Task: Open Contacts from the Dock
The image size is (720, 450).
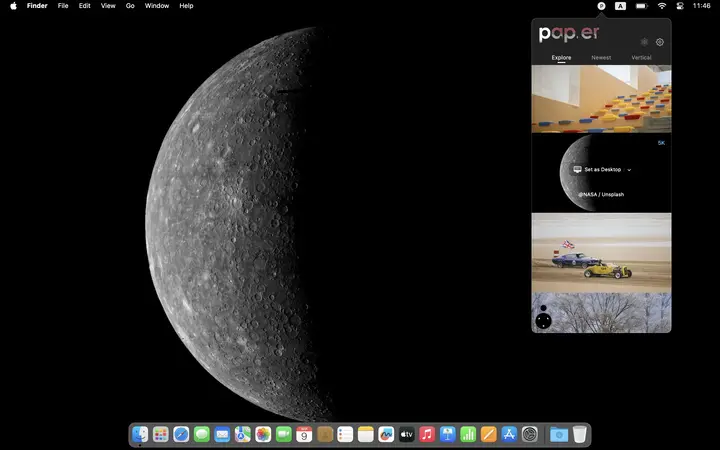Action: tap(325, 434)
